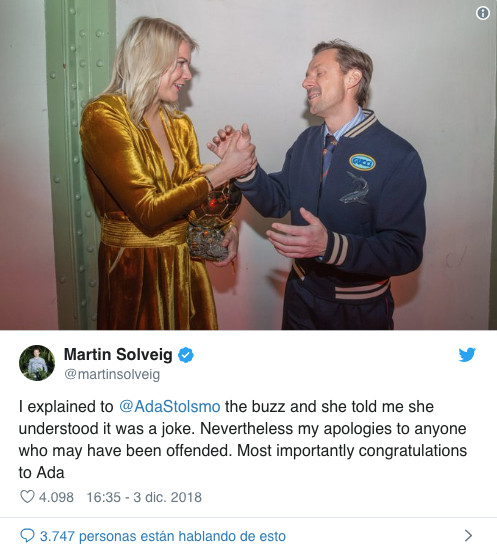Like the tweet with the heart icon
The width and height of the screenshot is (497, 554).
pyautogui.click(x=27, y=497)
